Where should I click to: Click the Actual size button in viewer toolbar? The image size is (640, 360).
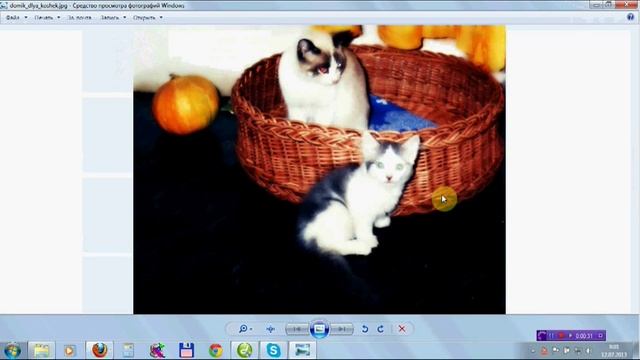click(270, 329)
